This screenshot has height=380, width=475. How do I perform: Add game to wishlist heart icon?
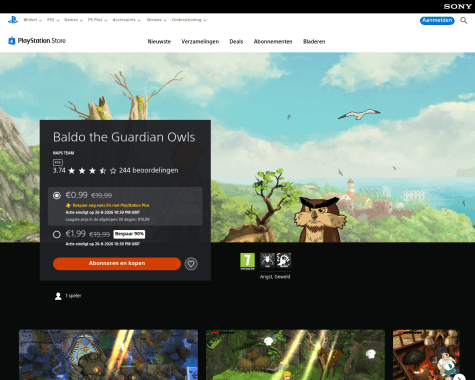pos(191,264)
